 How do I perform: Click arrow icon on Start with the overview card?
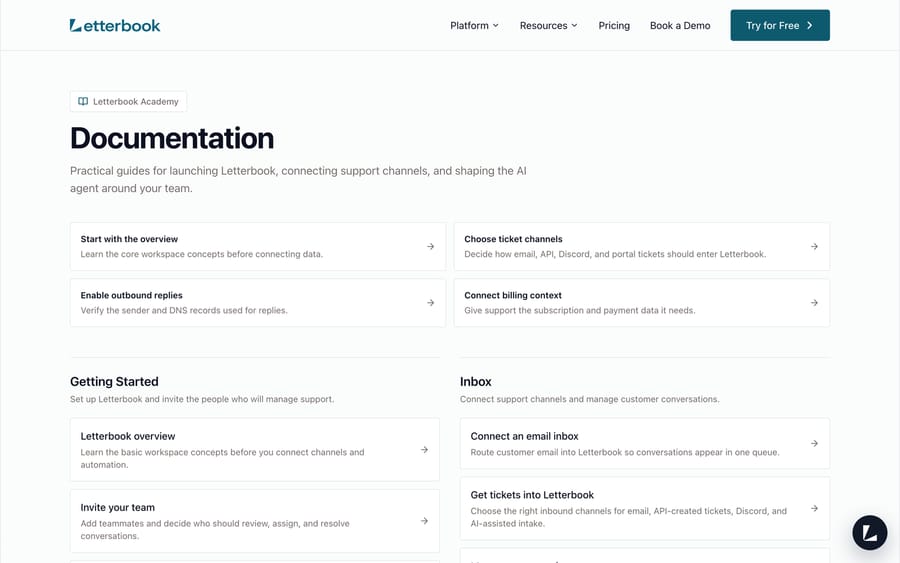[430, 246]
